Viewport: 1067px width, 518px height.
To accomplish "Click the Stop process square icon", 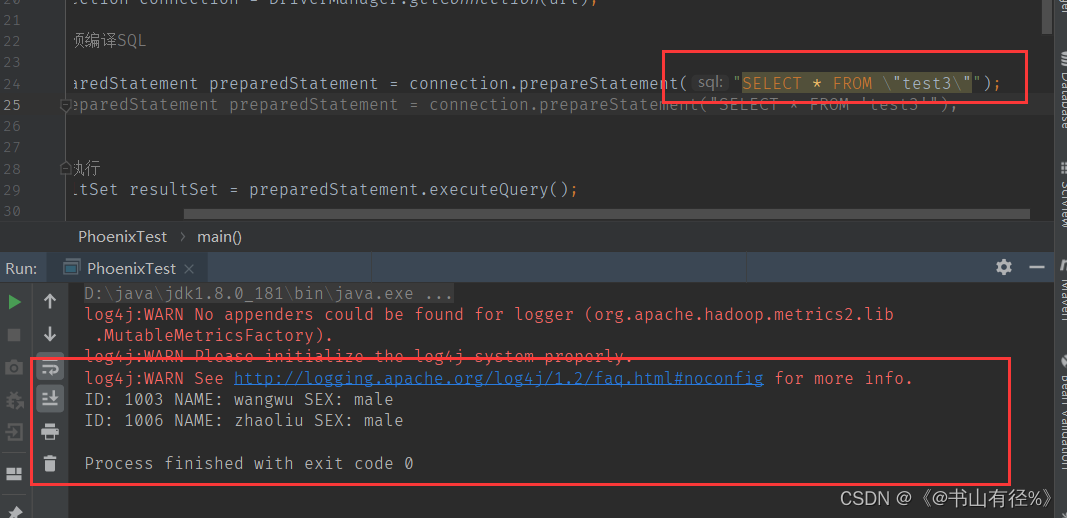I will 14,335.
